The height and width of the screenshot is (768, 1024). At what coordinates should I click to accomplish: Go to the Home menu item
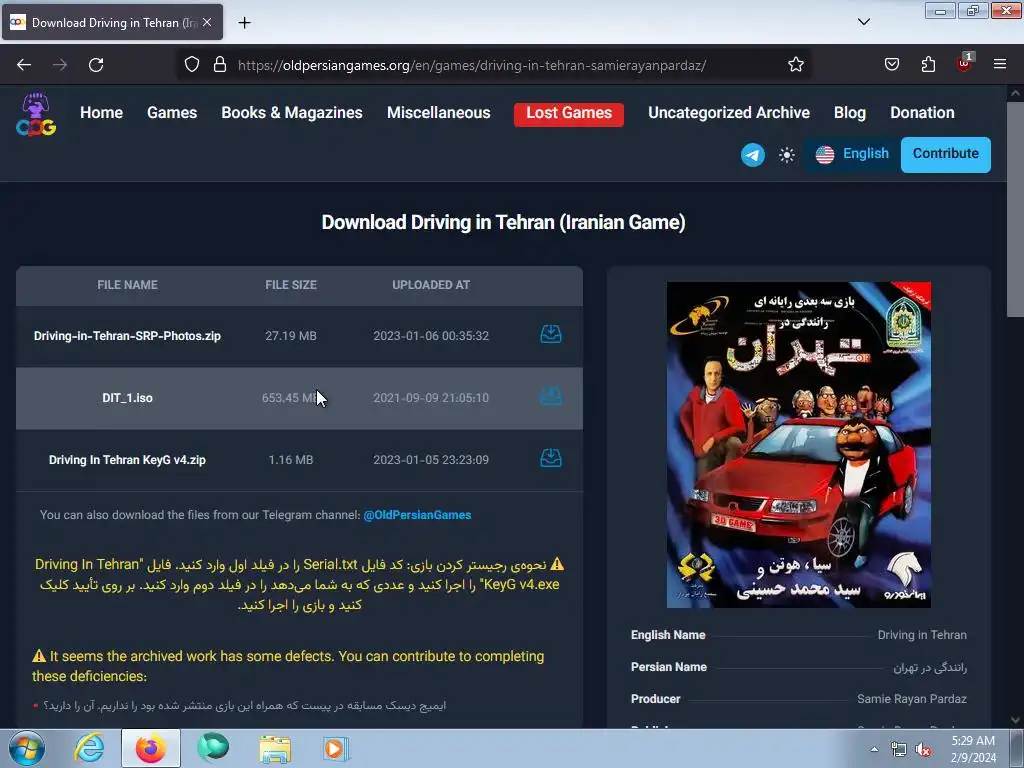point(101,112)
